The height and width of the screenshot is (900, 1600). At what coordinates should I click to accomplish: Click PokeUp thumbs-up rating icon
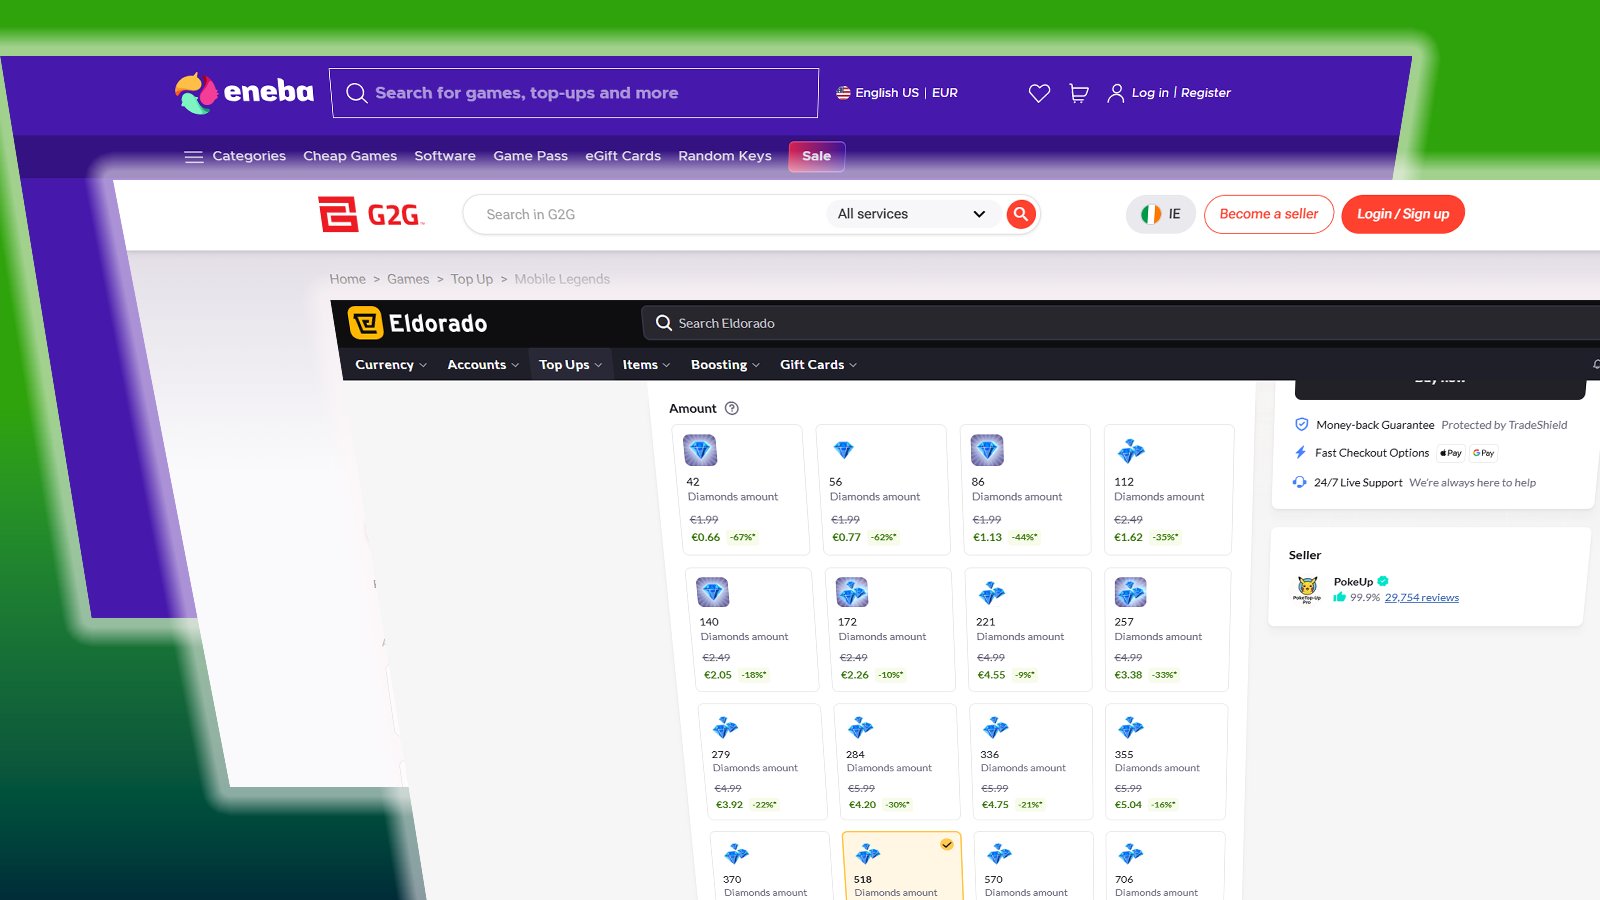click(x=1339, y=597)
